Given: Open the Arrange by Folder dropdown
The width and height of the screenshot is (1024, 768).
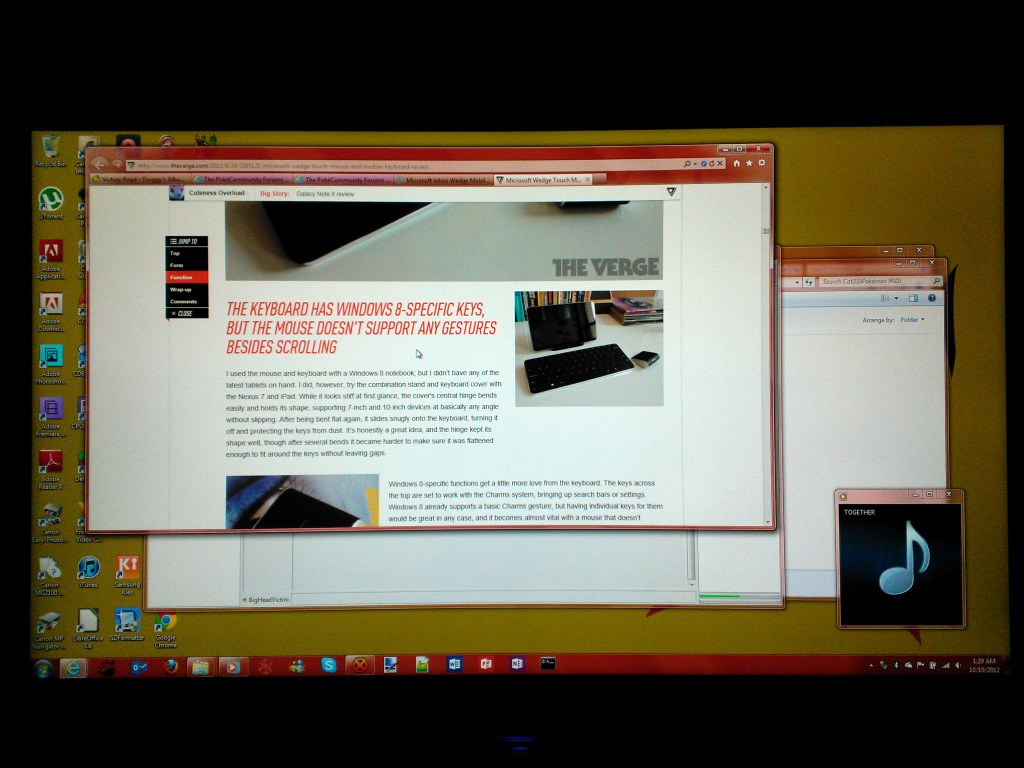Looking at the screenshot, I should click(910, 320).
